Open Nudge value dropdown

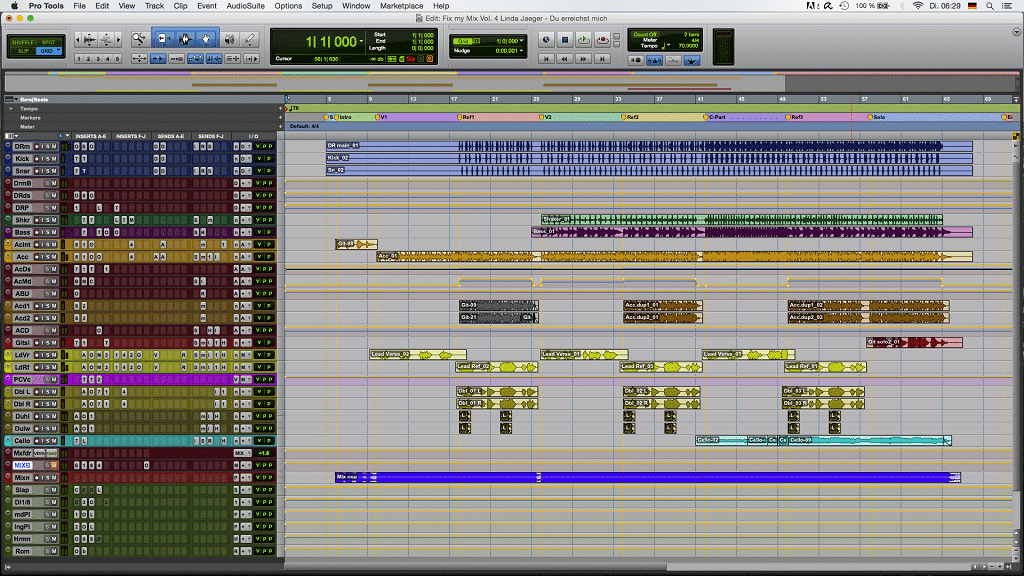521,50
